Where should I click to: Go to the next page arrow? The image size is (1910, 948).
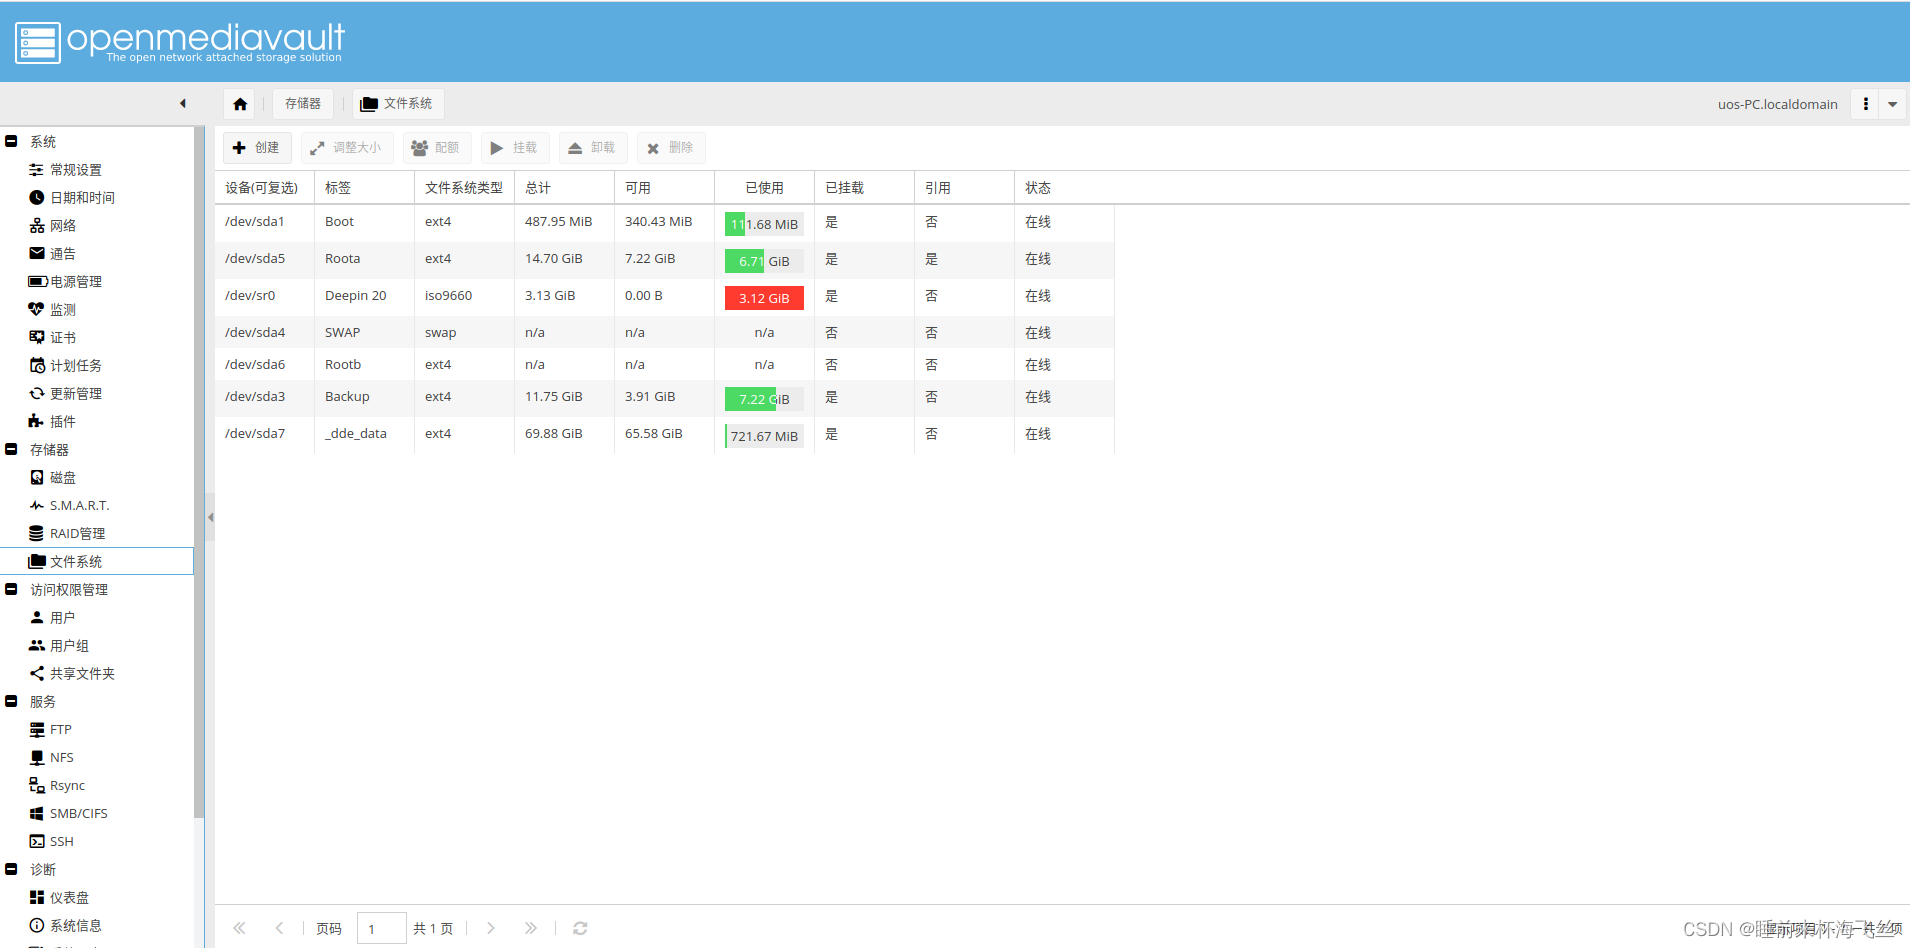(491, 928)
